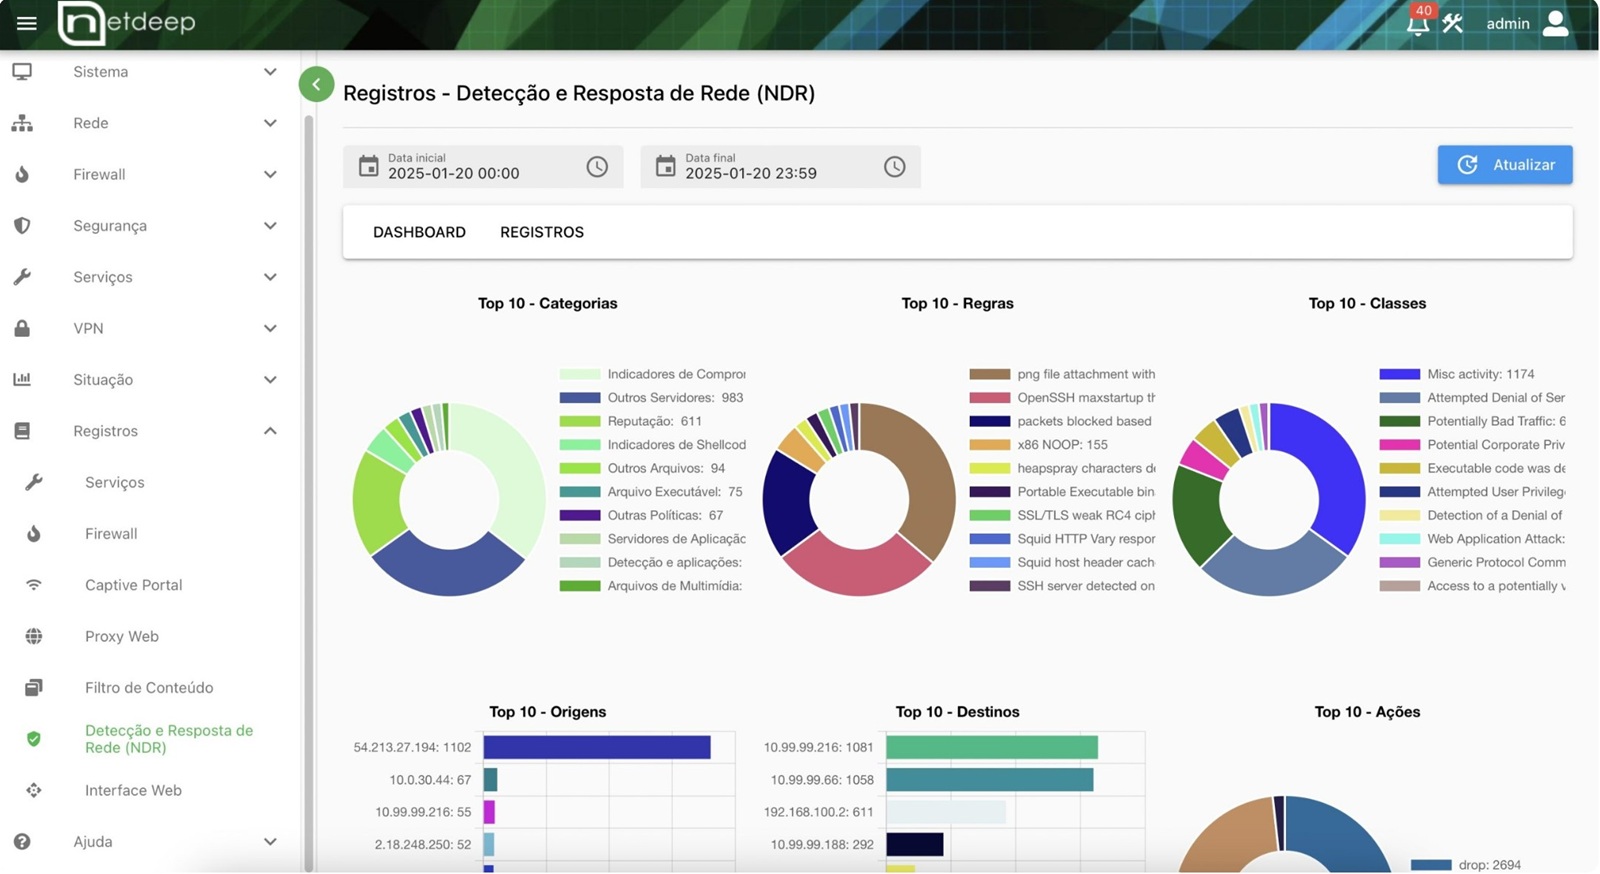The height and width of the screenshot is (874, 1600).
Task: Click the Sistema monitor icon
Action: (x=22, y=72)
